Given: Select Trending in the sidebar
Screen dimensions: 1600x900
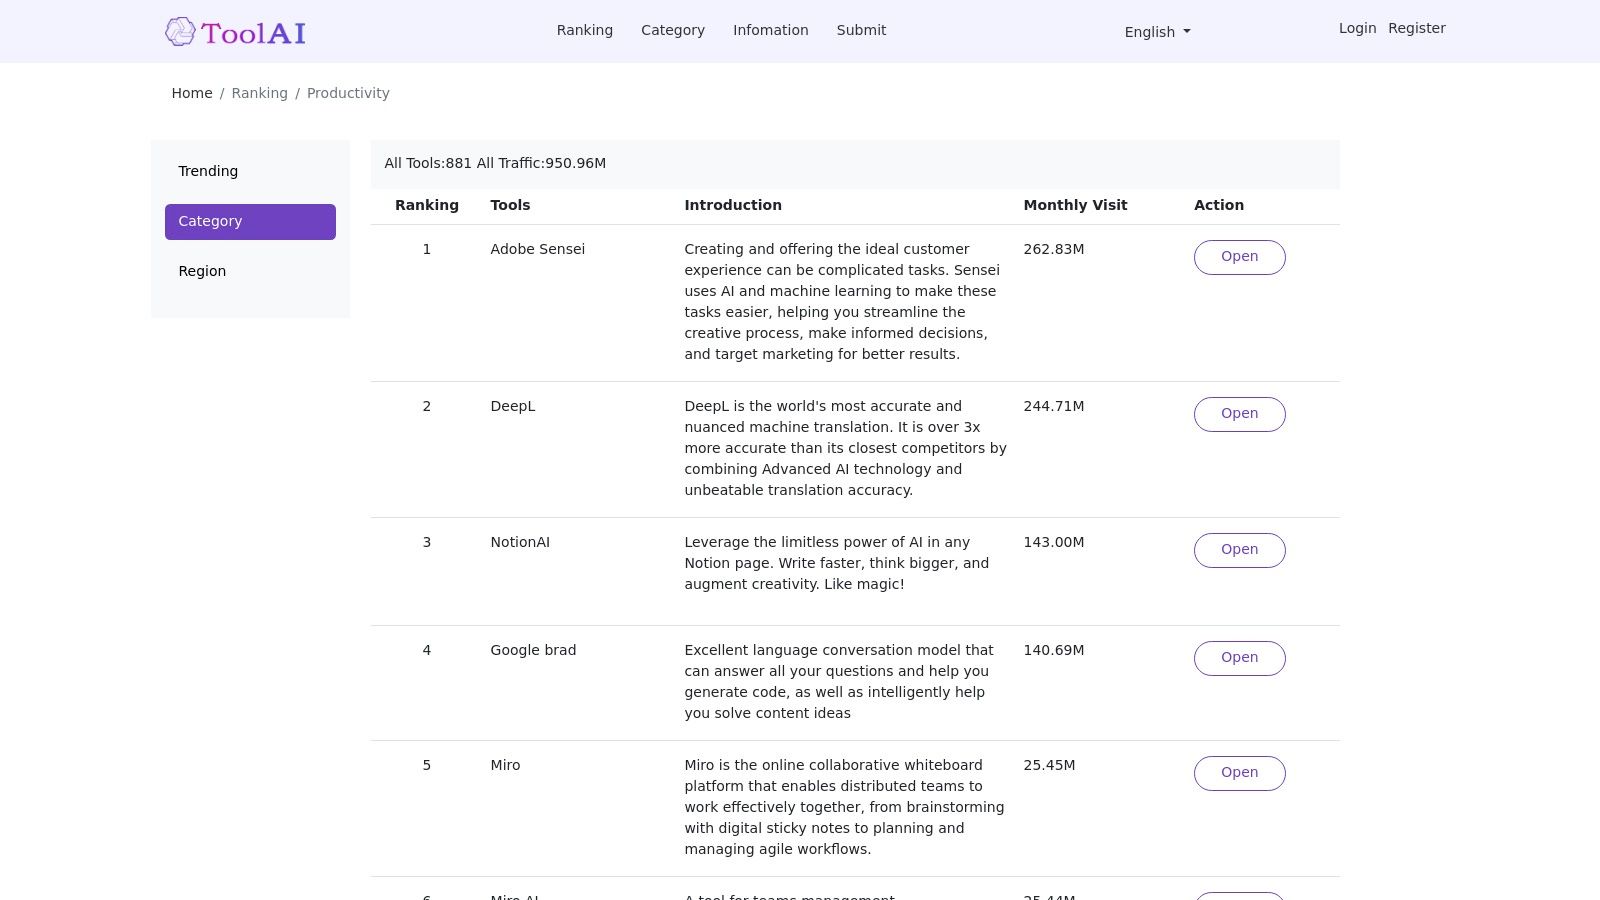Looking at the screenshot, I should [250, 171].
